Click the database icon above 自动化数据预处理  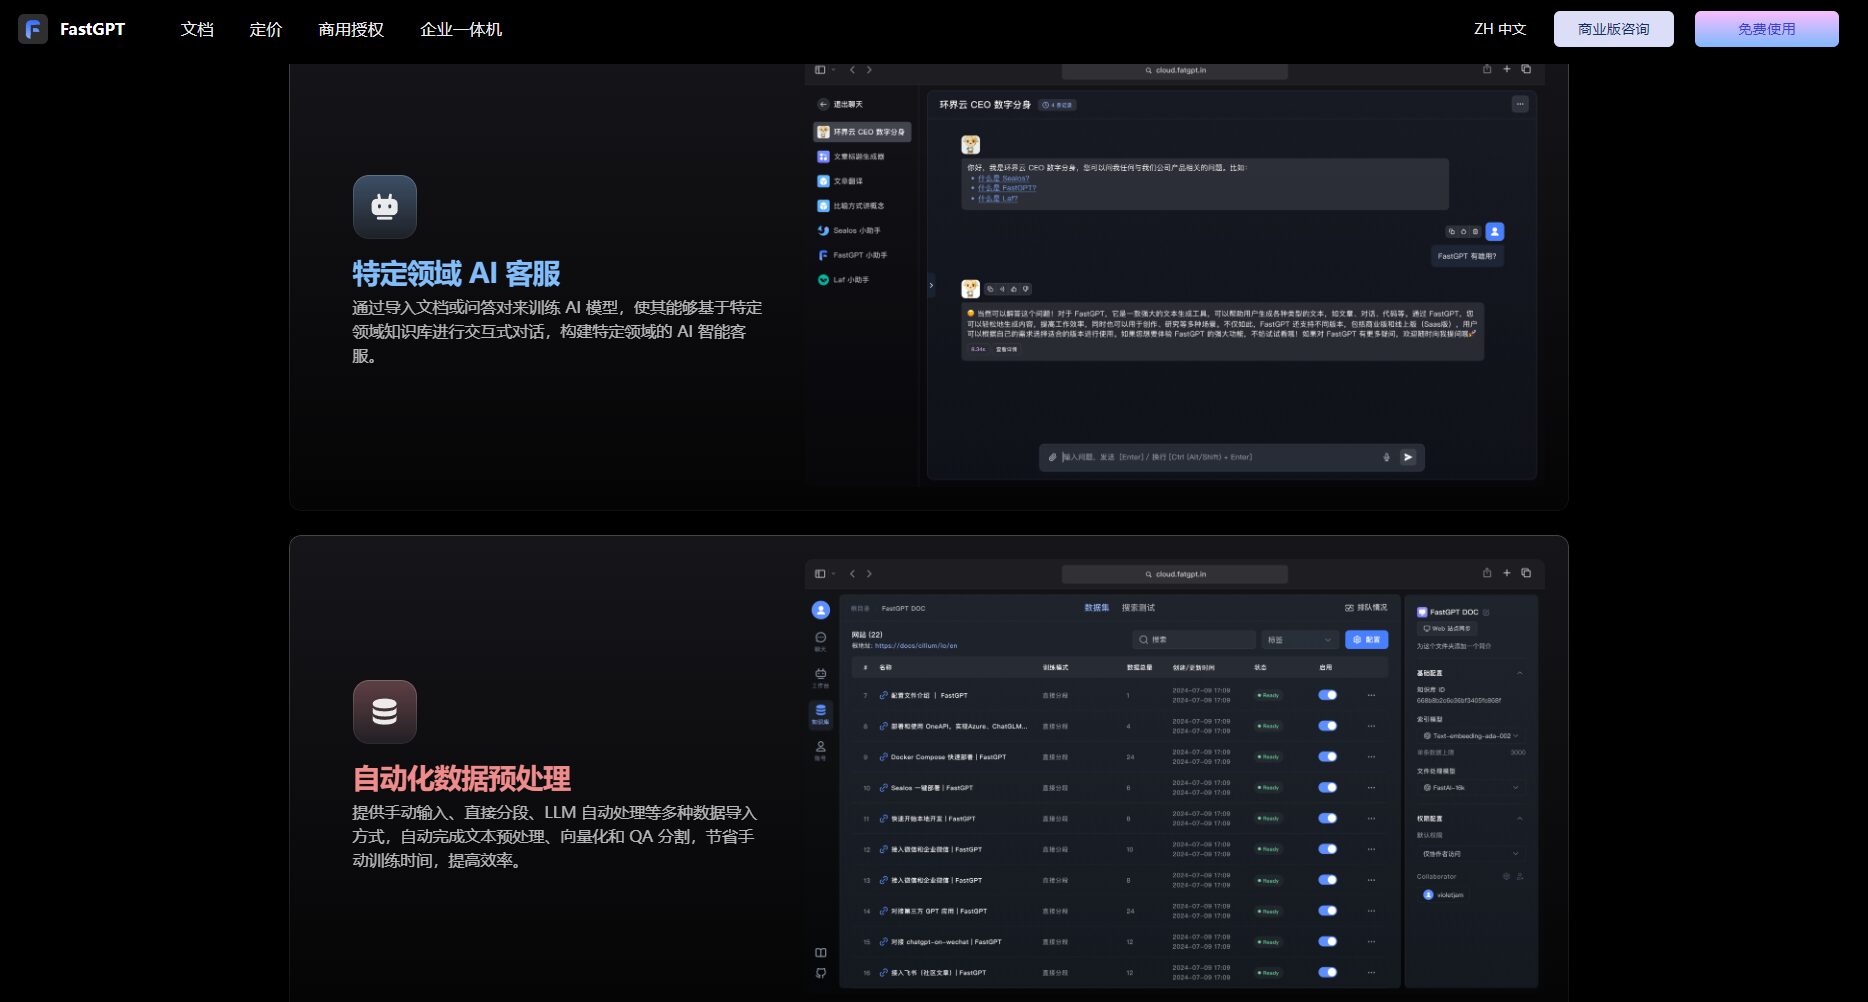click(x=384, y=712)
